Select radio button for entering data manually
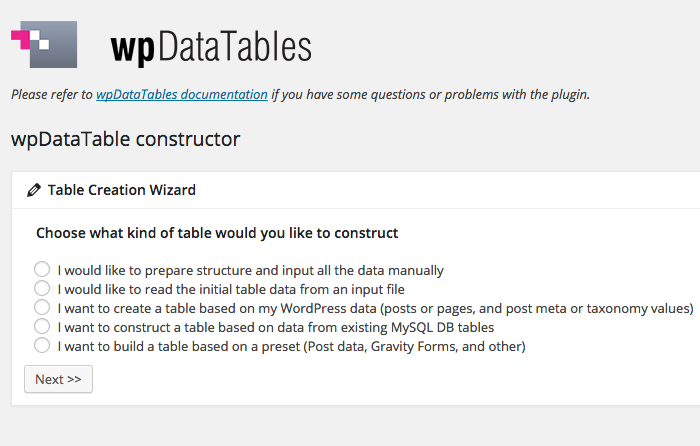The width and height of the screenshot is (700, 446). pos(42,269)
